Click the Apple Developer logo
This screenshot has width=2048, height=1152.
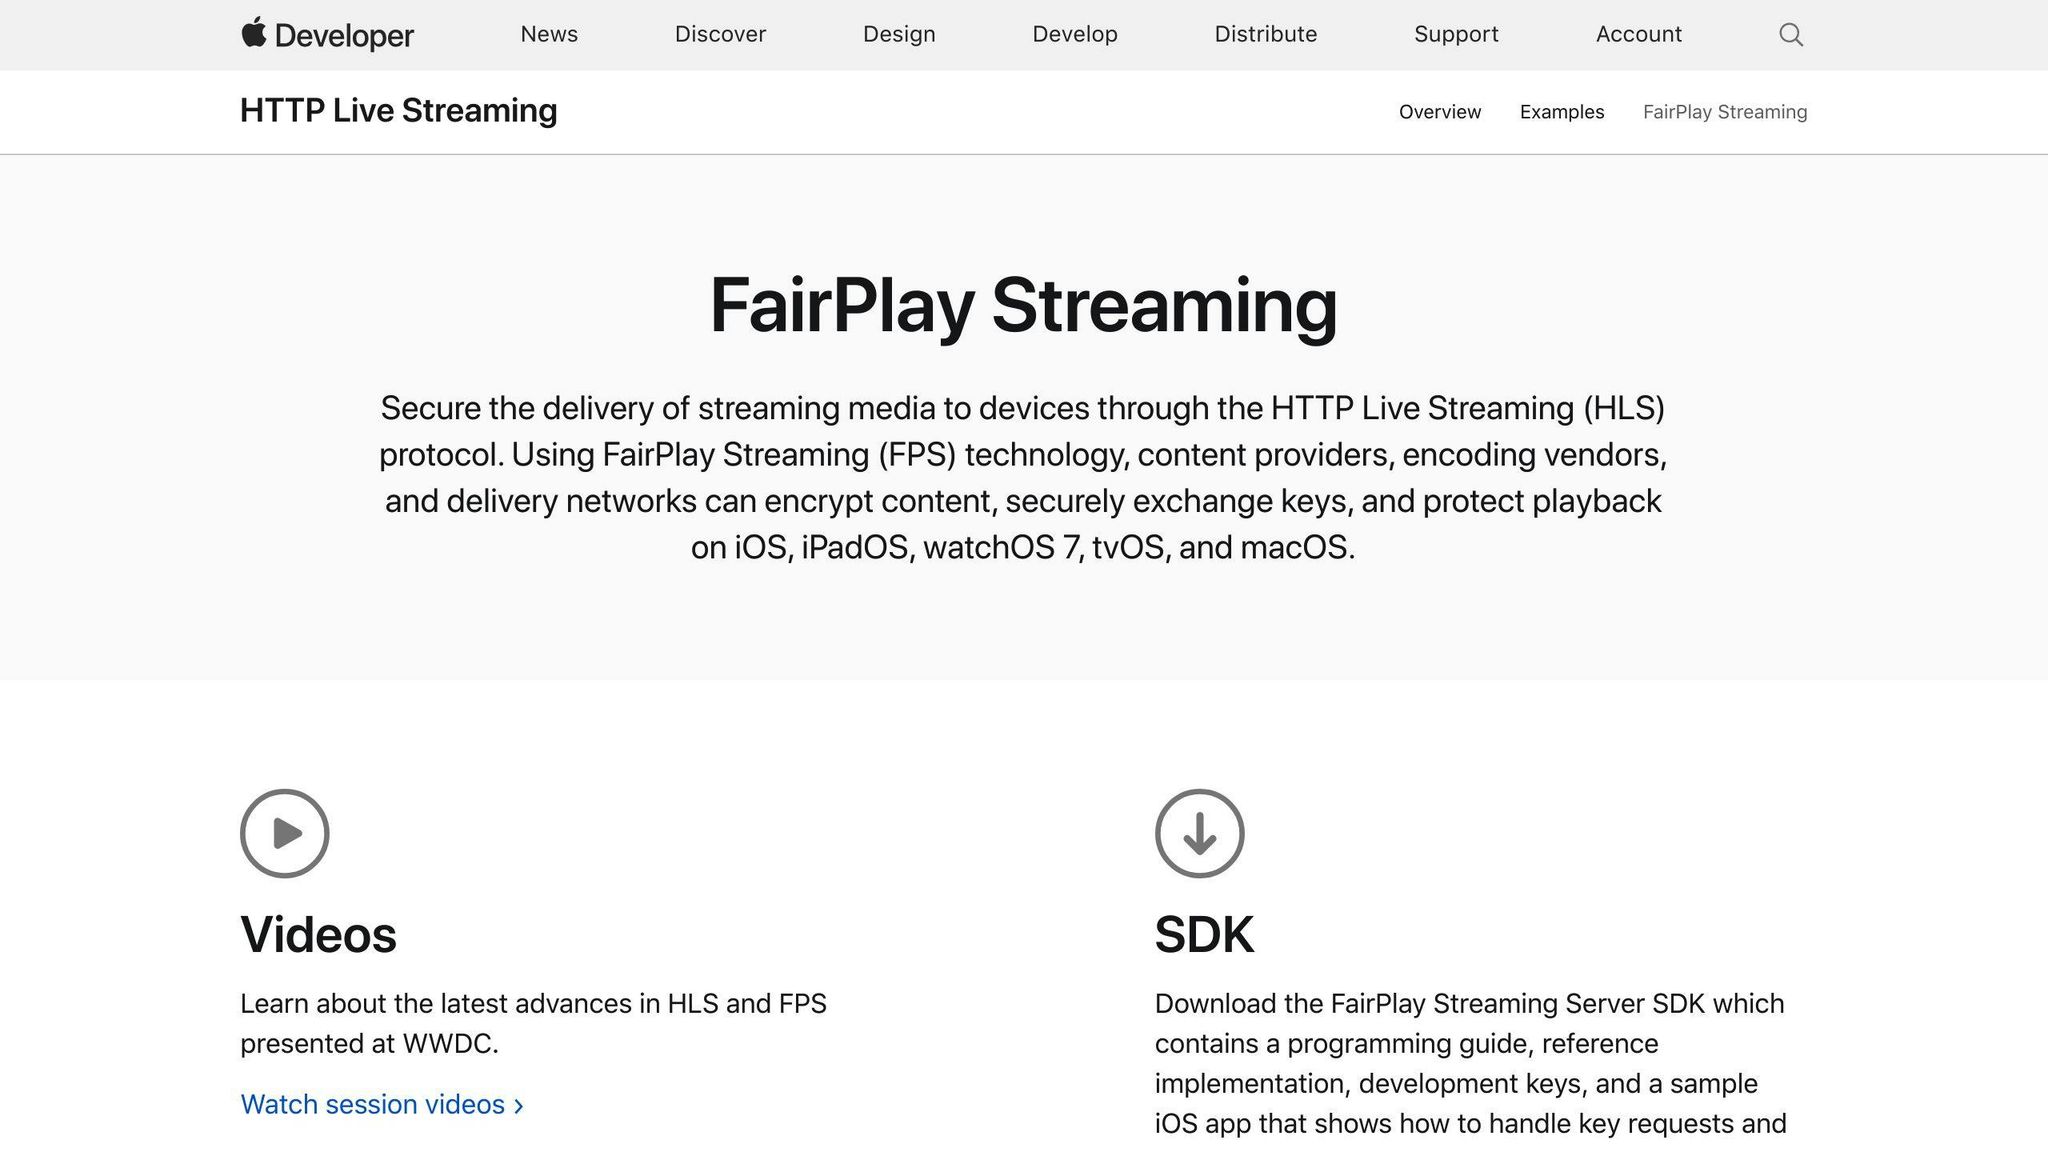pyautogui.click(x=327, y=35)
